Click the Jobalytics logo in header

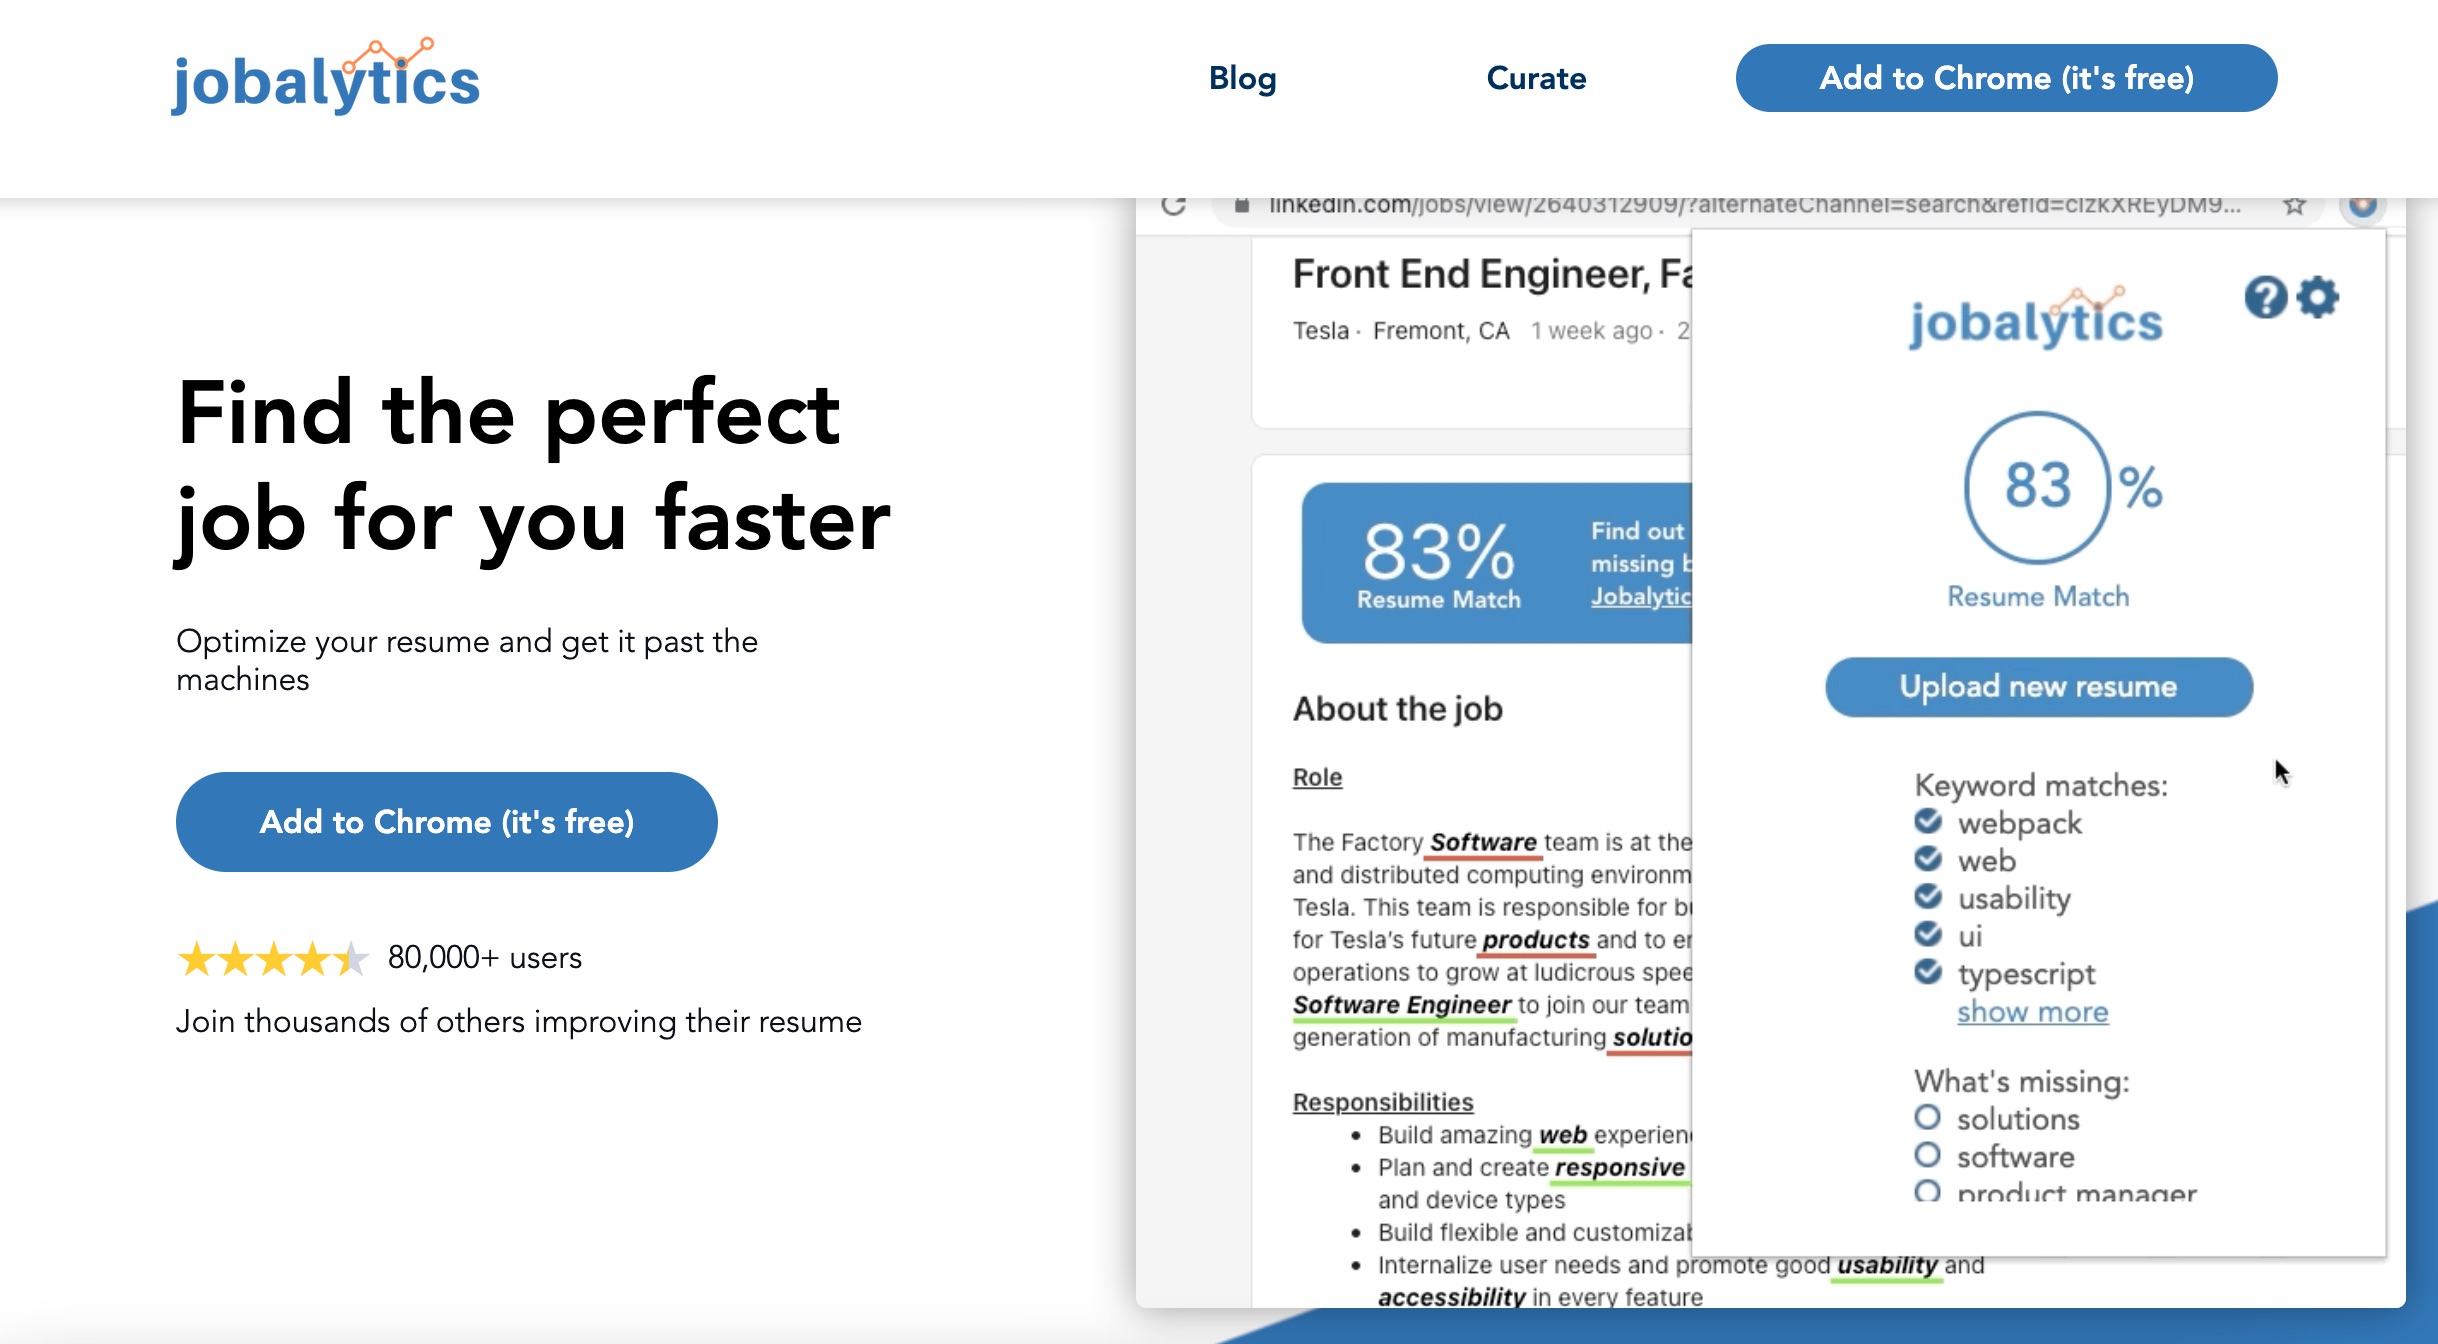[326, 78]
